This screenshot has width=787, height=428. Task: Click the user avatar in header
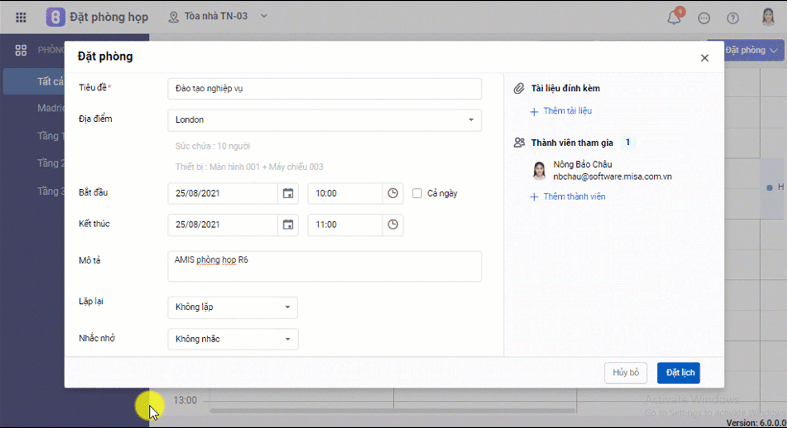click(x=768, y=18)
